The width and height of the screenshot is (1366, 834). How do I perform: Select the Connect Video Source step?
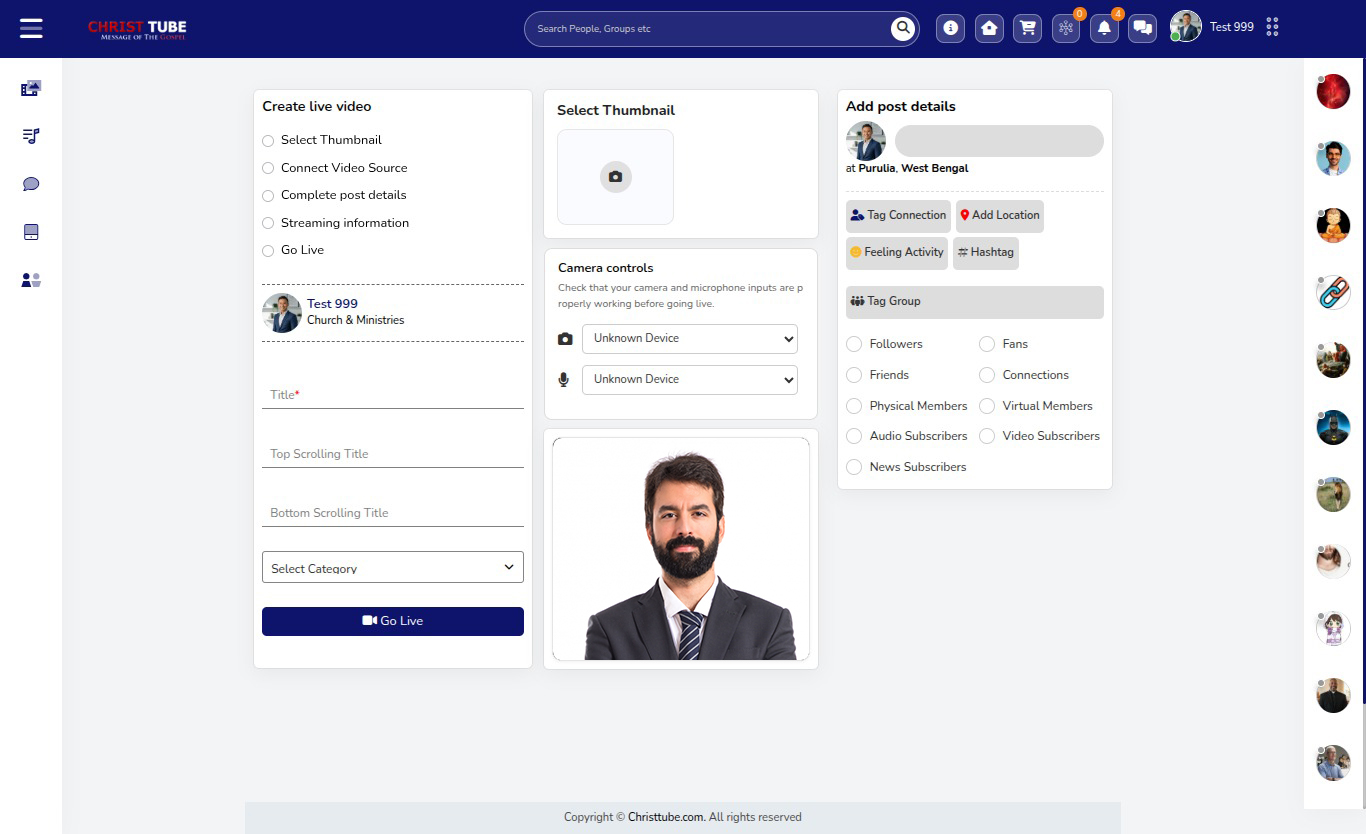pos(268,168)
